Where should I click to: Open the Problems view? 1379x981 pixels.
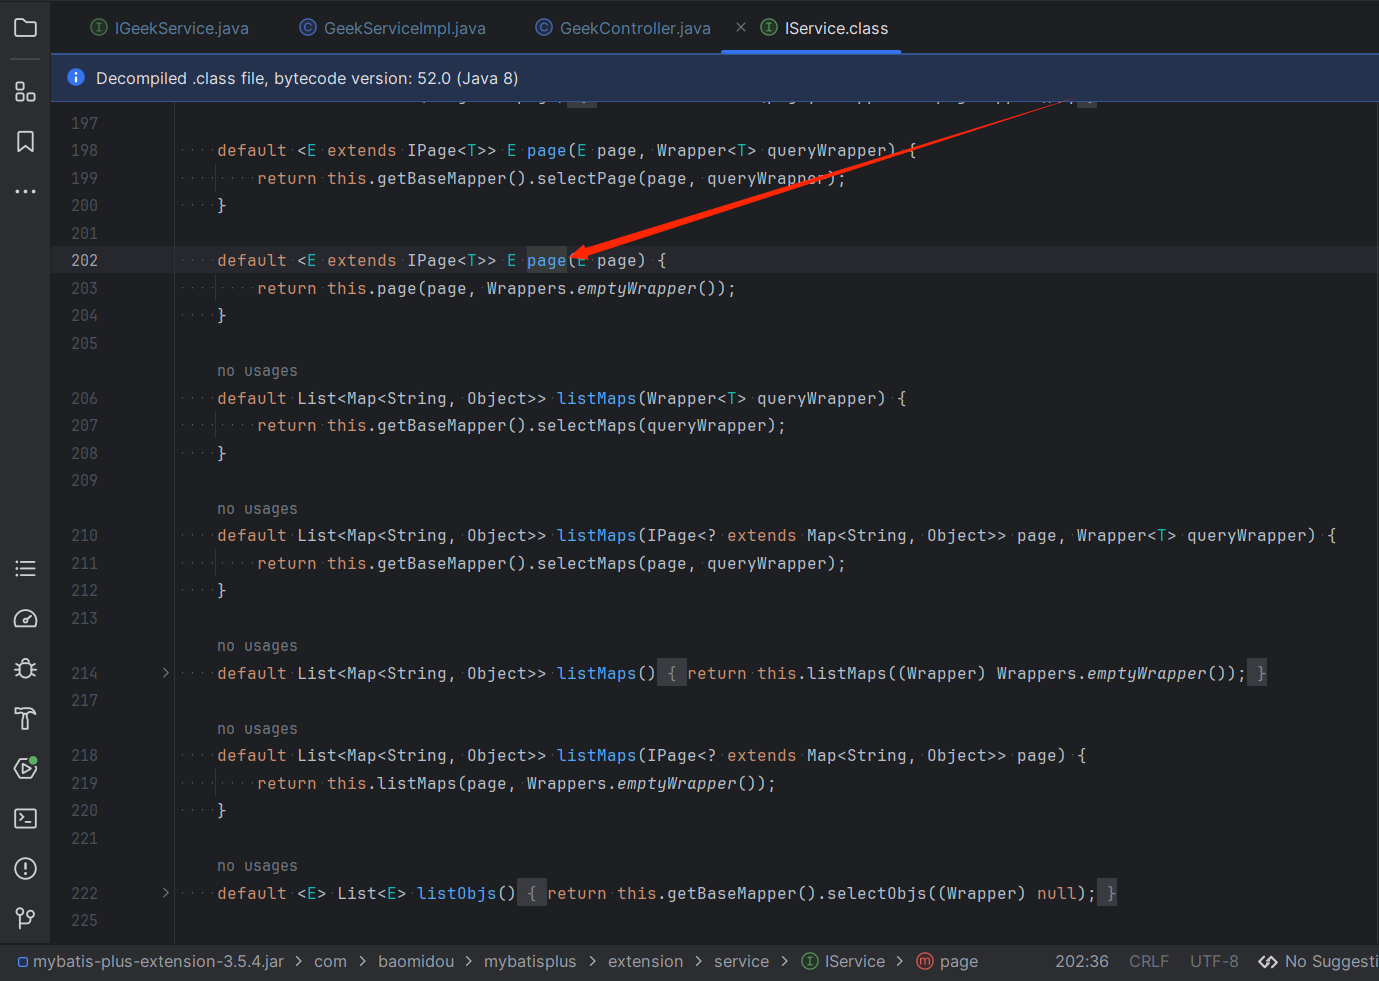coord(25,868)
